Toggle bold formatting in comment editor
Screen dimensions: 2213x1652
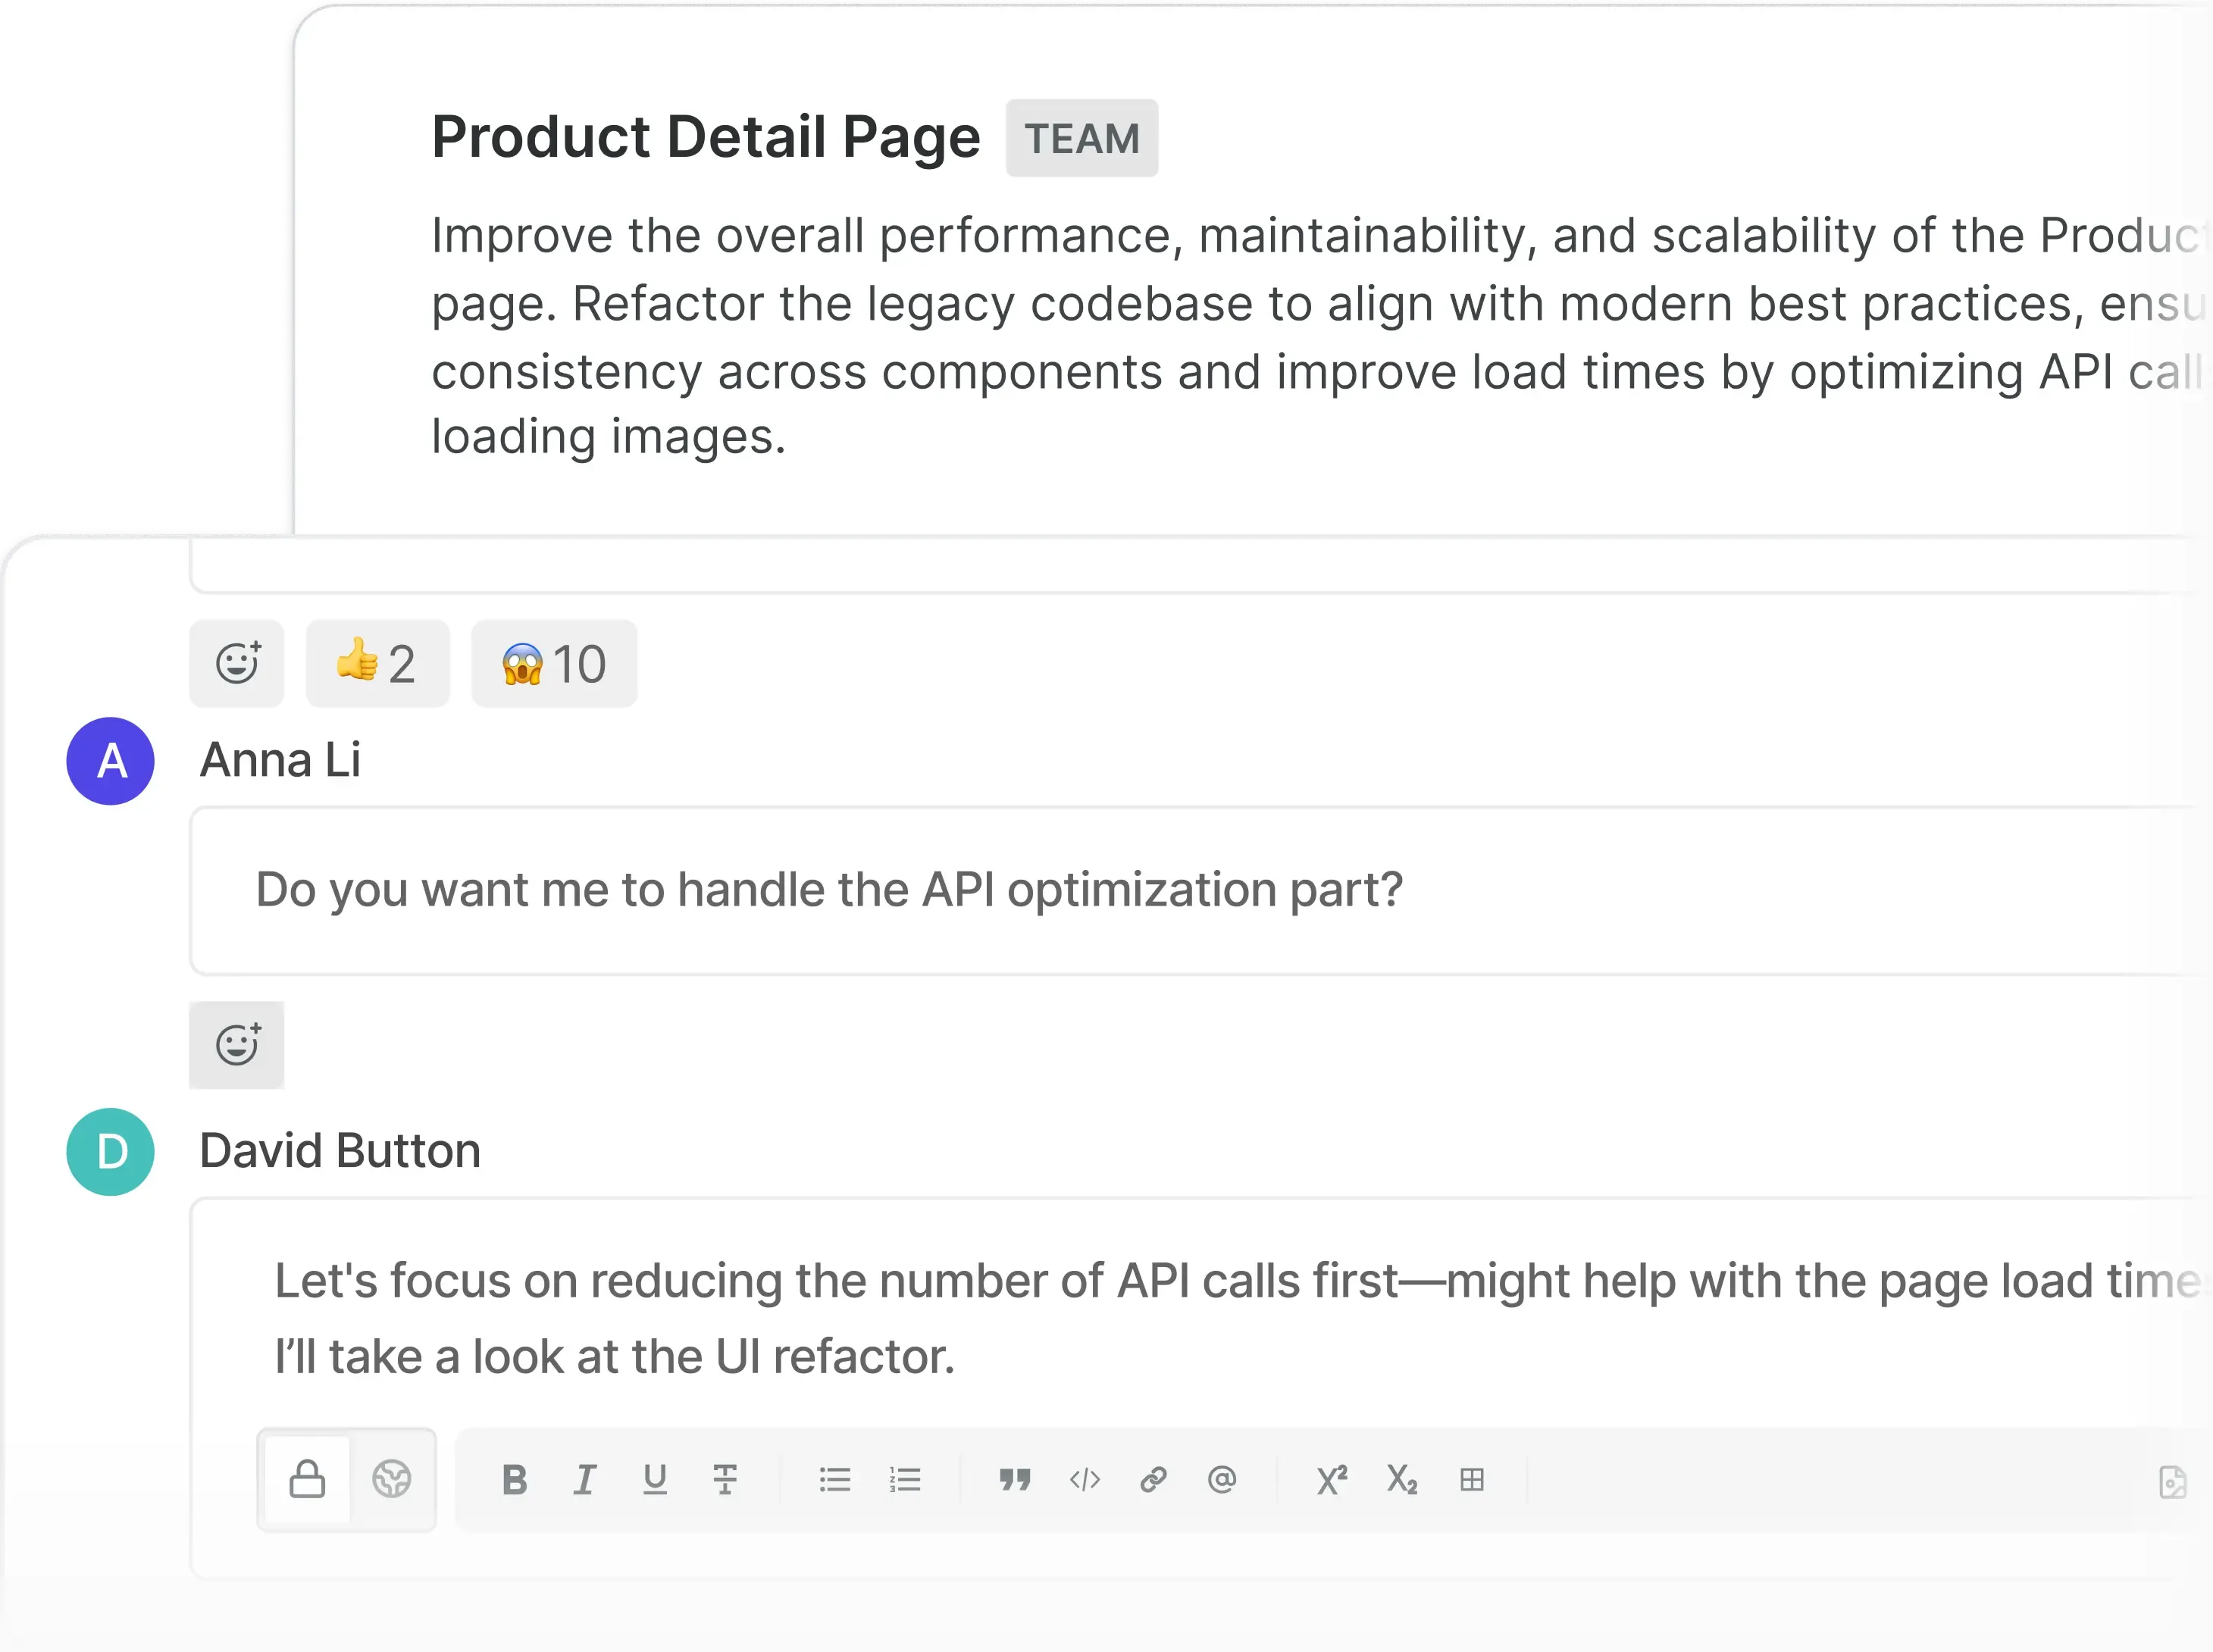[514, 1479]
